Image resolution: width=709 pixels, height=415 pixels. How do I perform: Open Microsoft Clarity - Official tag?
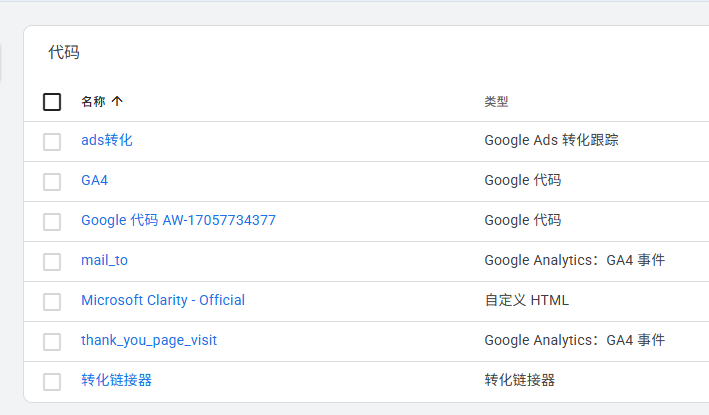point(162,300)
